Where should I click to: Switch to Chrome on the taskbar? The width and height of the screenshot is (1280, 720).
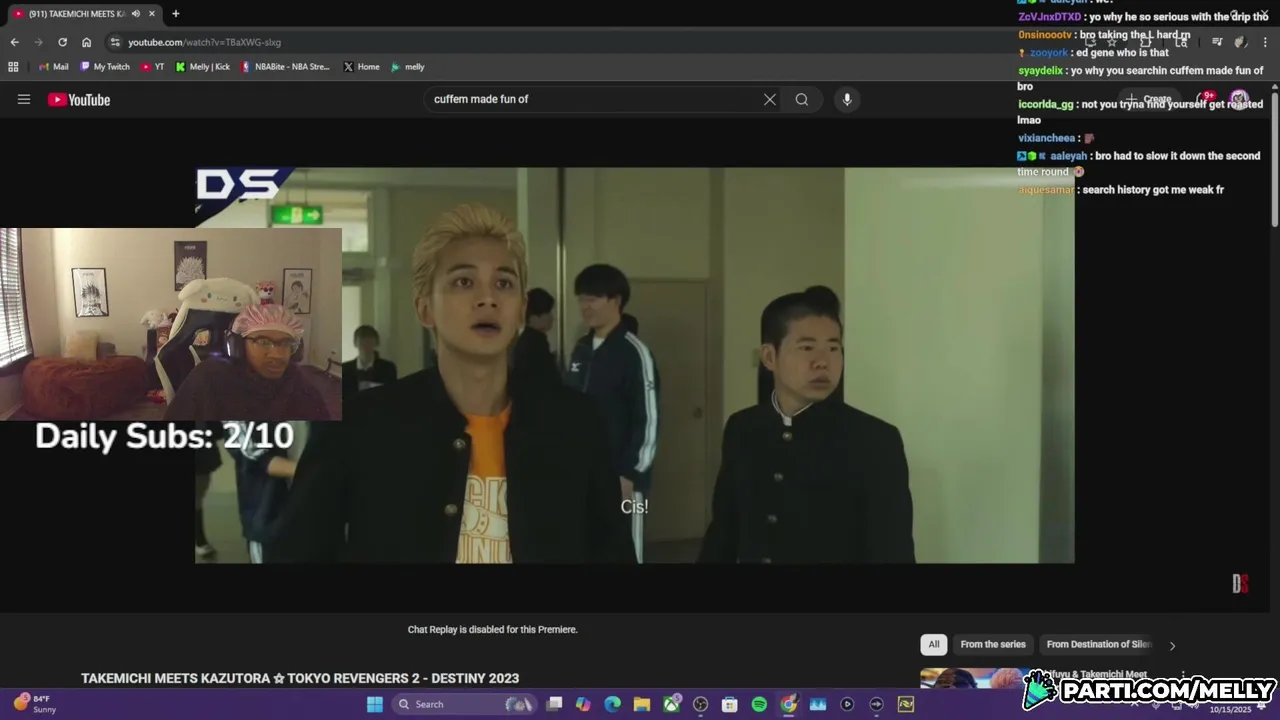(x=789, y=704)
